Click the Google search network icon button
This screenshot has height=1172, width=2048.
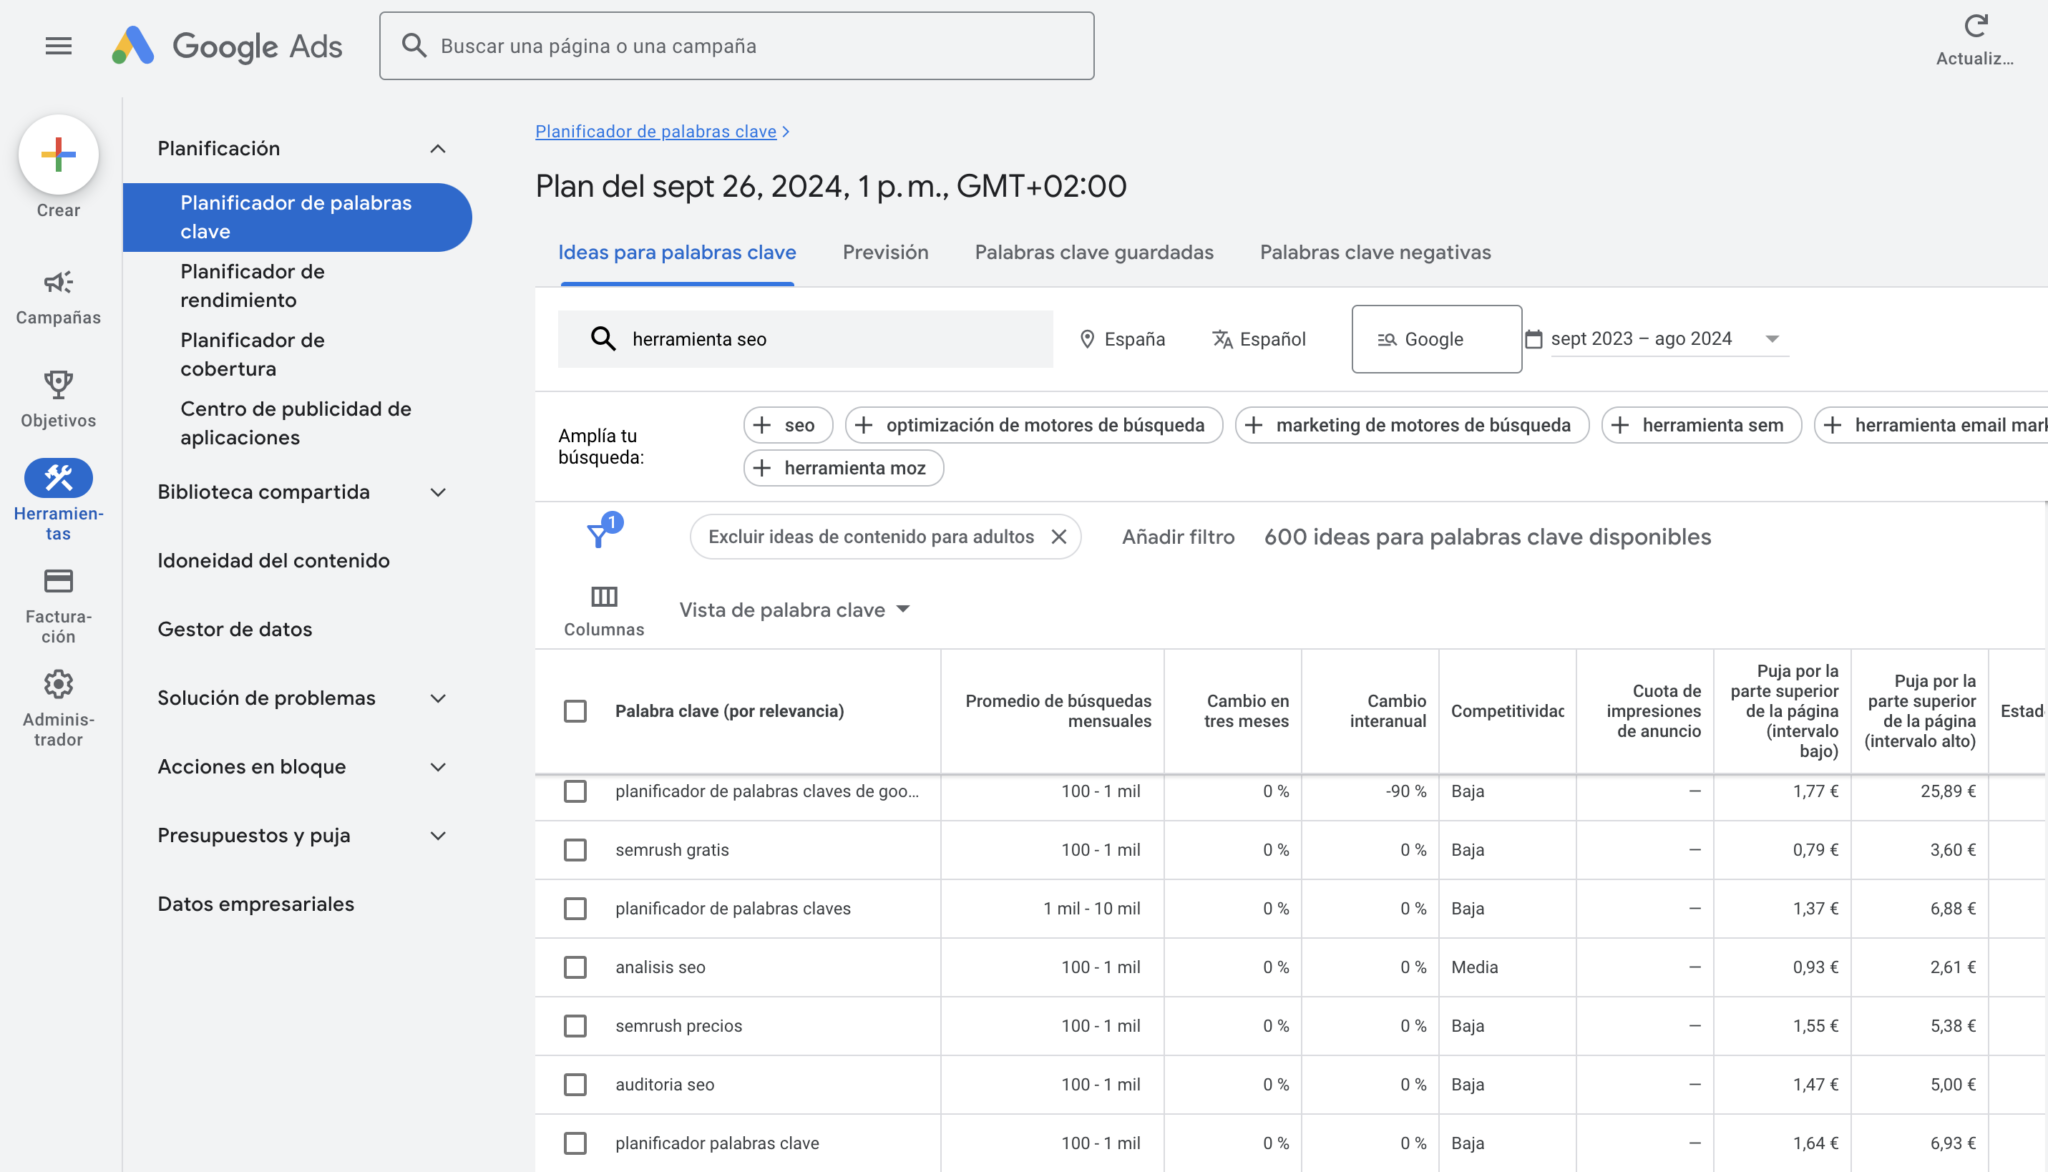[x=1436, y=339]
